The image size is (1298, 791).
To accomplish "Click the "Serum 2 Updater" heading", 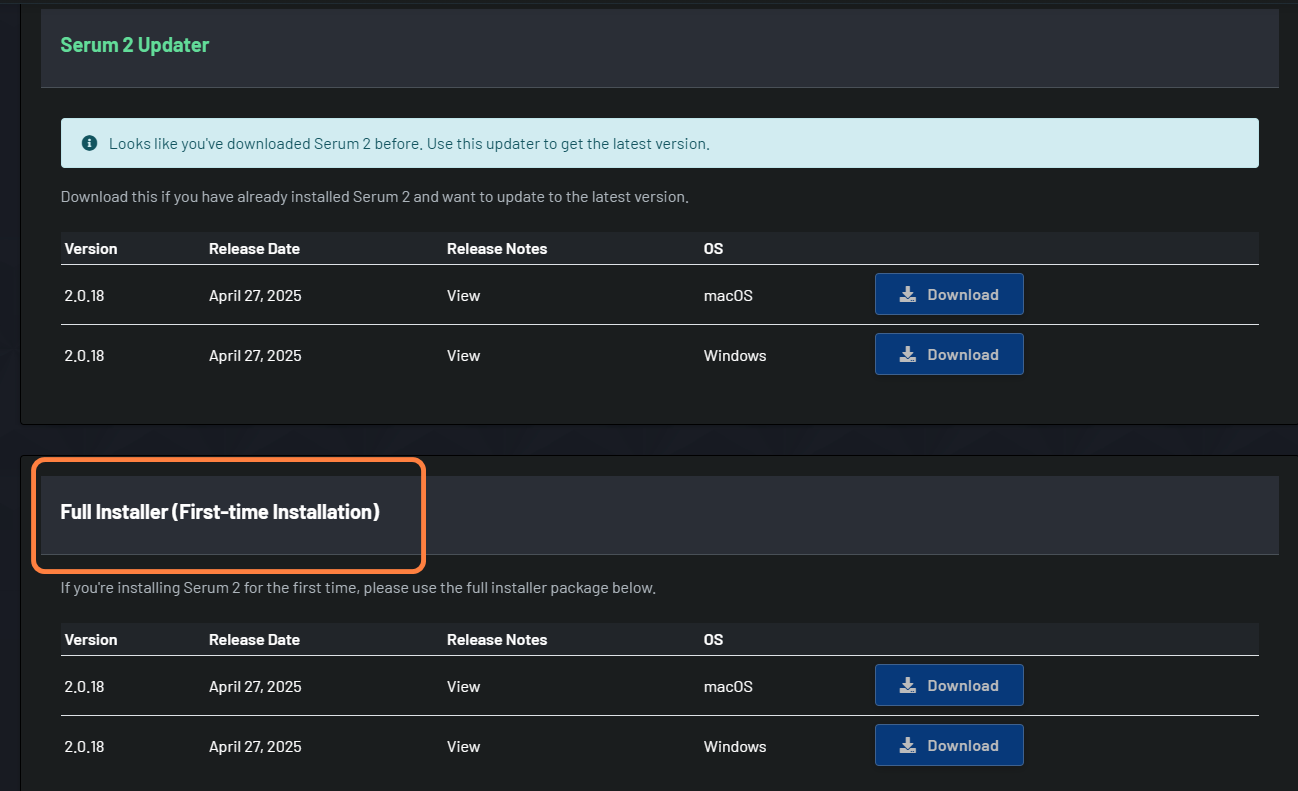I will 135,45.
